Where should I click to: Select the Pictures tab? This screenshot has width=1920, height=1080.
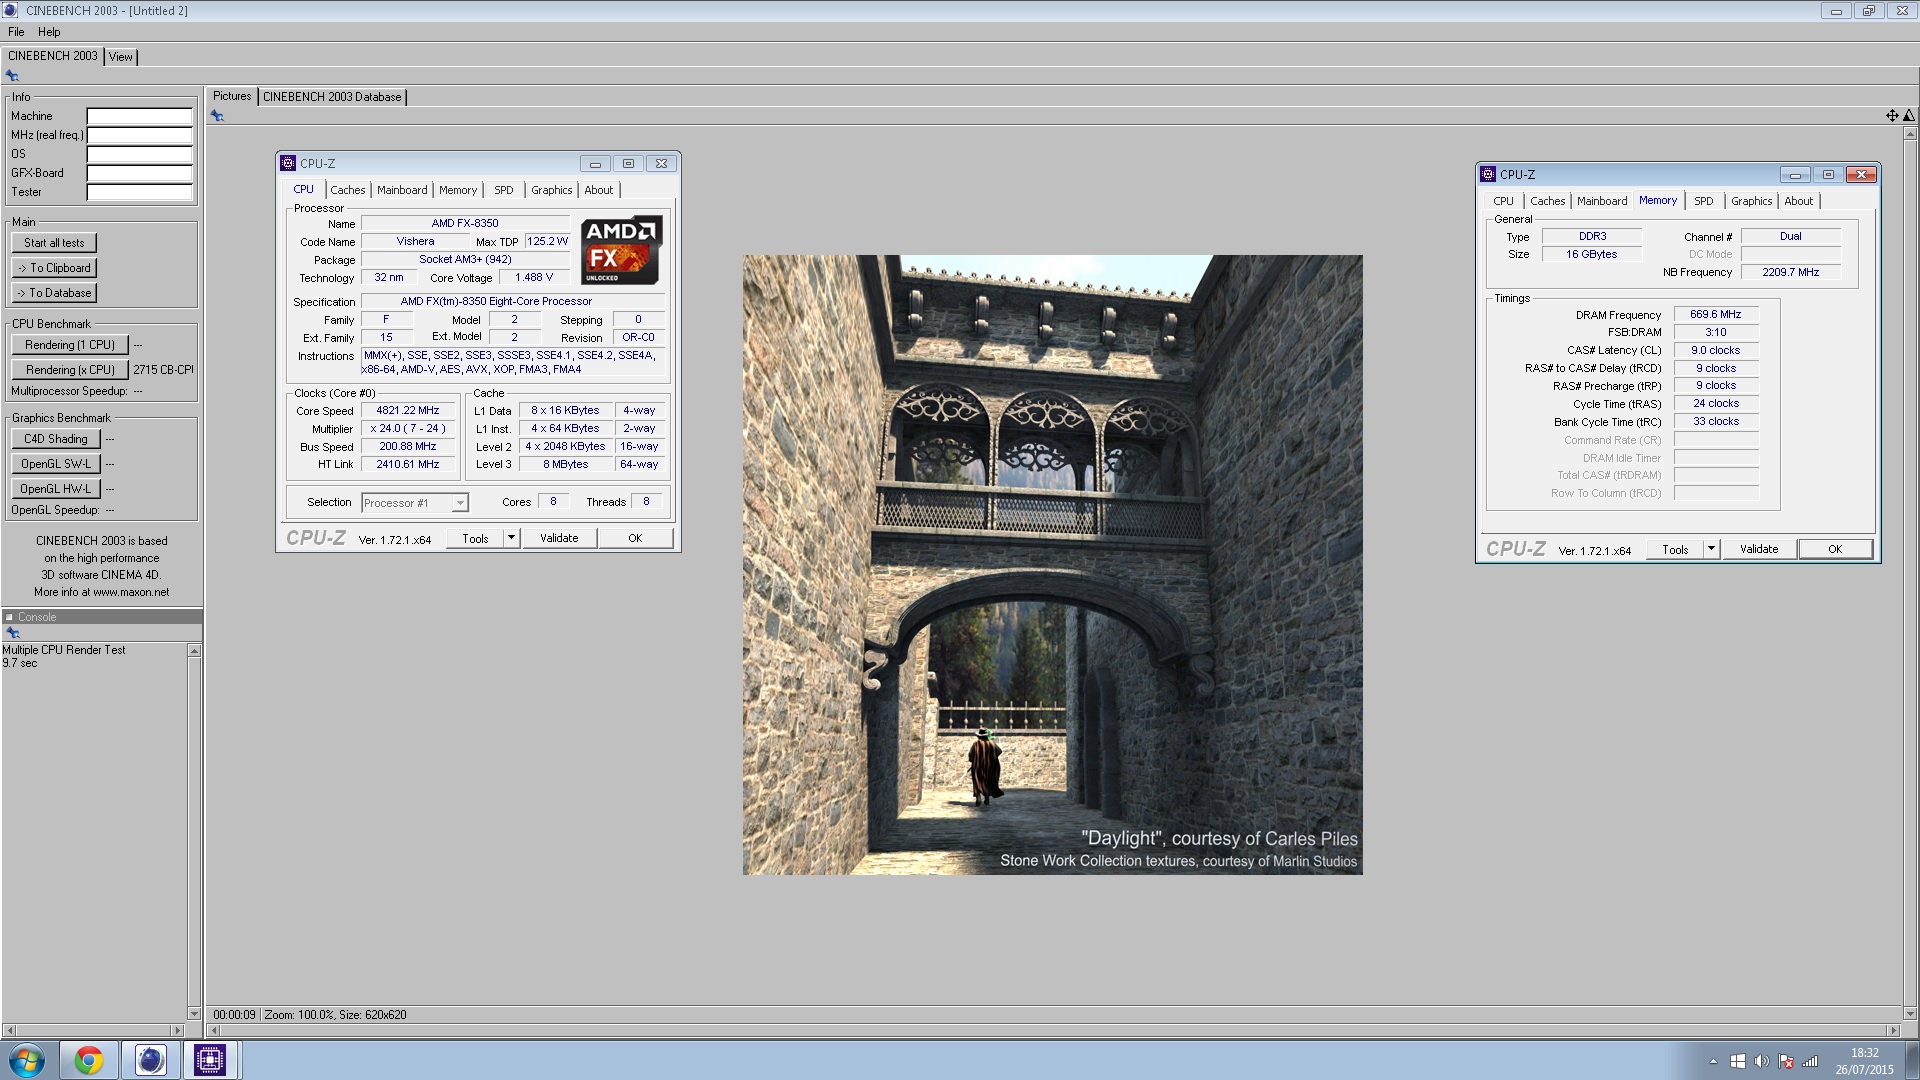[x=232, y=96]
